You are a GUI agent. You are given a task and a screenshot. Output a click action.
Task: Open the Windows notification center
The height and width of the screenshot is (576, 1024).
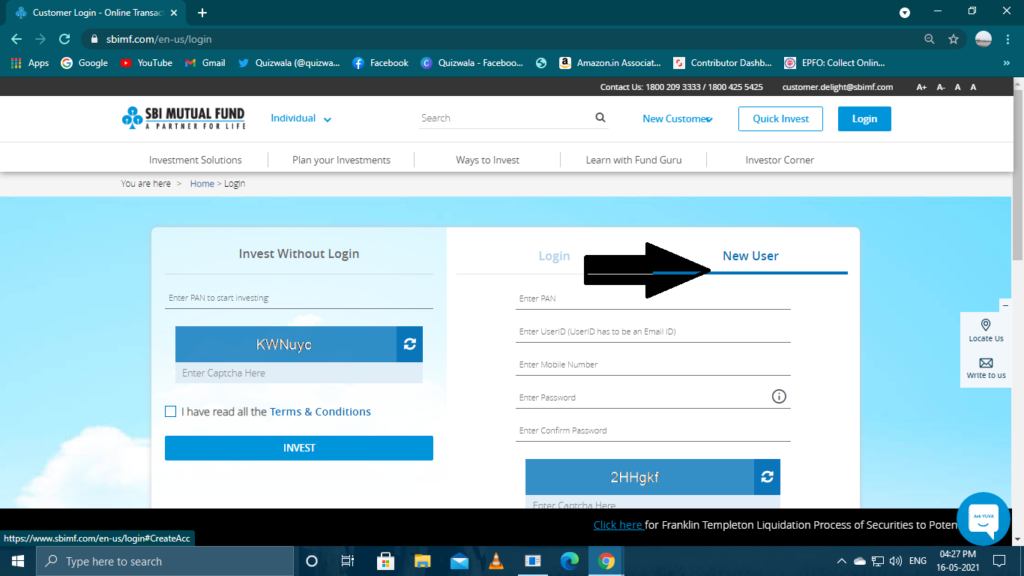coord(999,561)
